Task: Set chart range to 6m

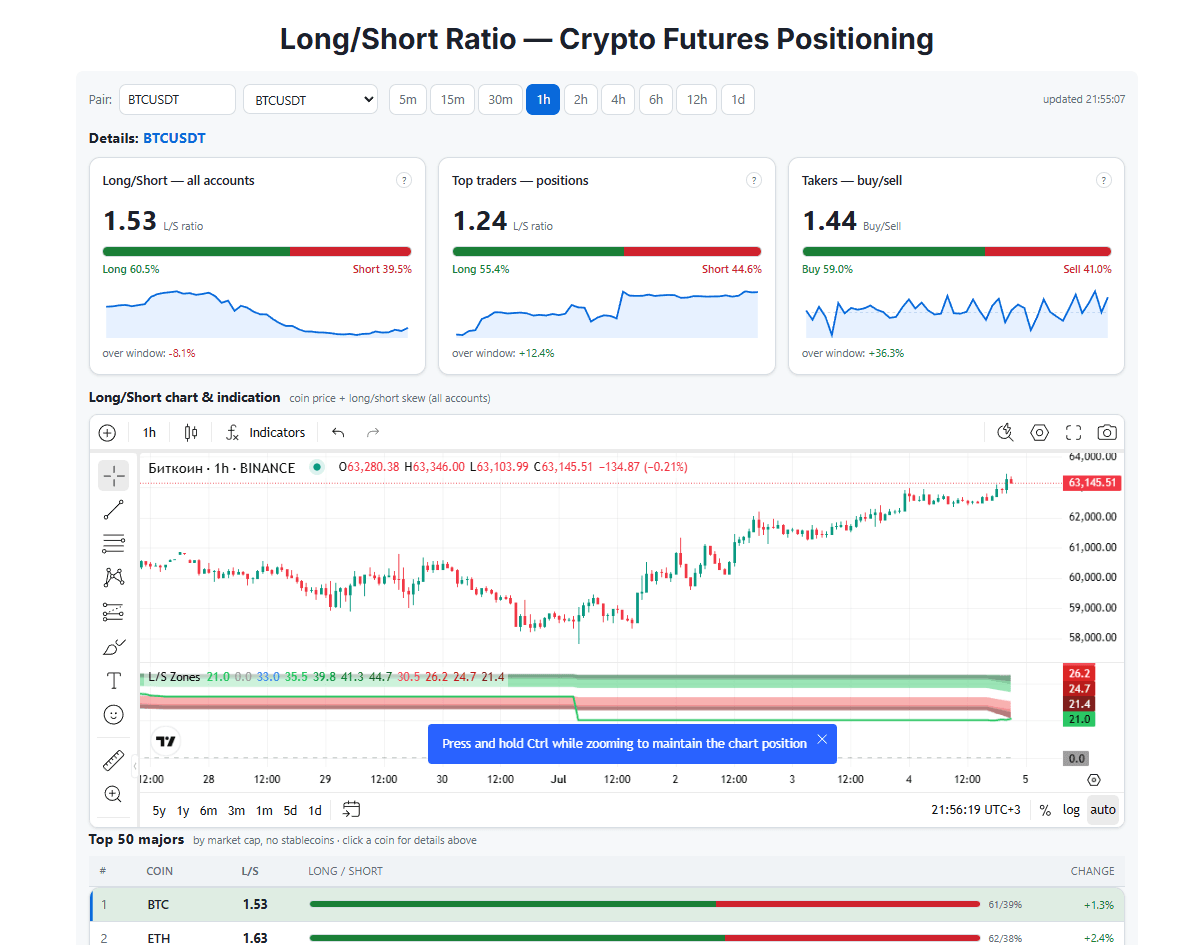Action: click(x=209, y=811)
